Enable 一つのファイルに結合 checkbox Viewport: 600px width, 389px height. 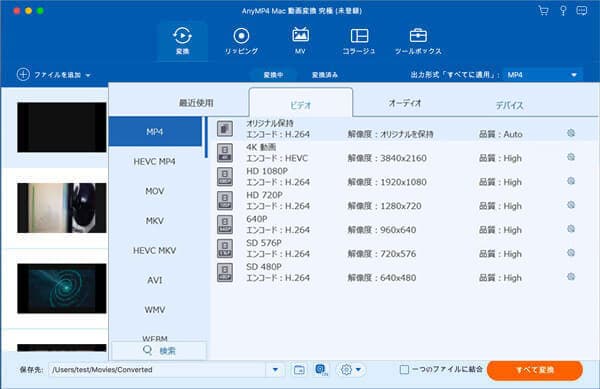(x=404, y=370)
